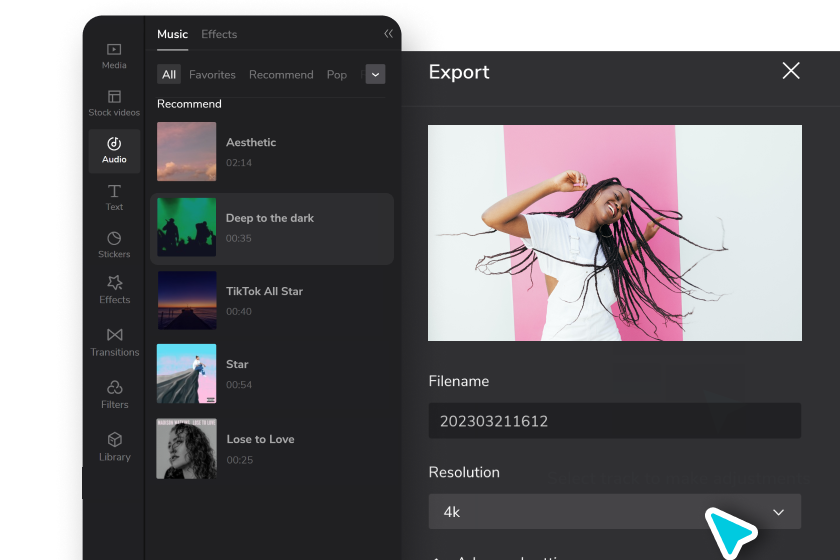Open the Stock videos panel
The image size is (840, 560).
pyautogui.click(x=114, y=103)
